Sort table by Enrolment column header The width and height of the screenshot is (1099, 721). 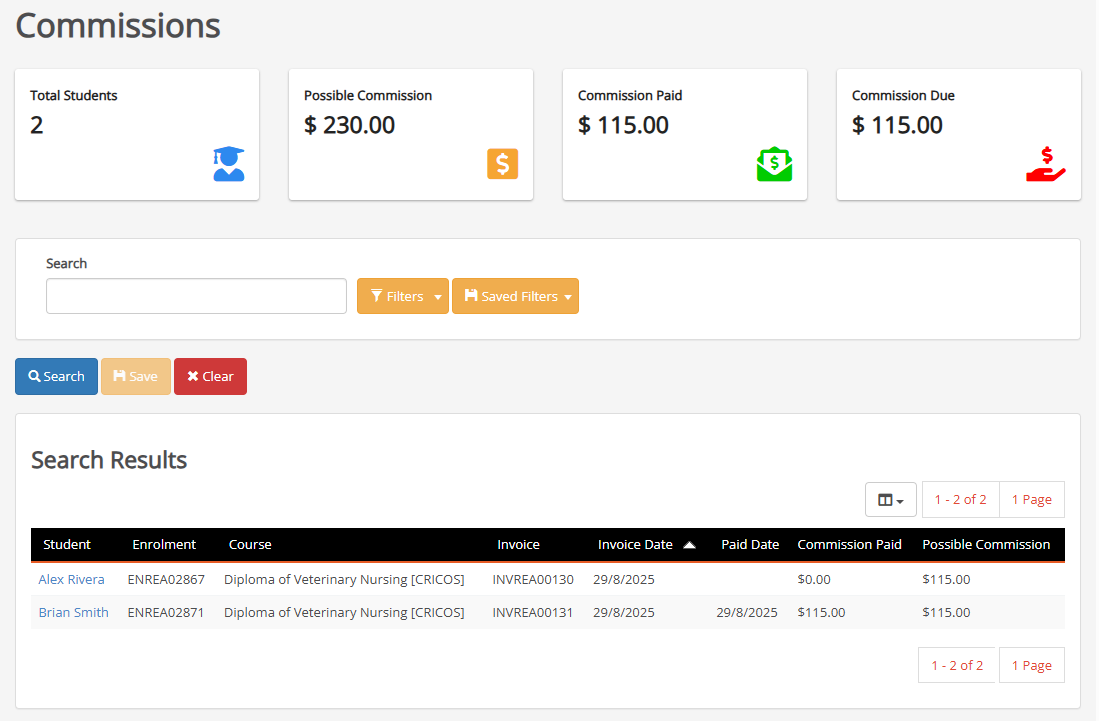pyautogui.click(x=164, y=544)
